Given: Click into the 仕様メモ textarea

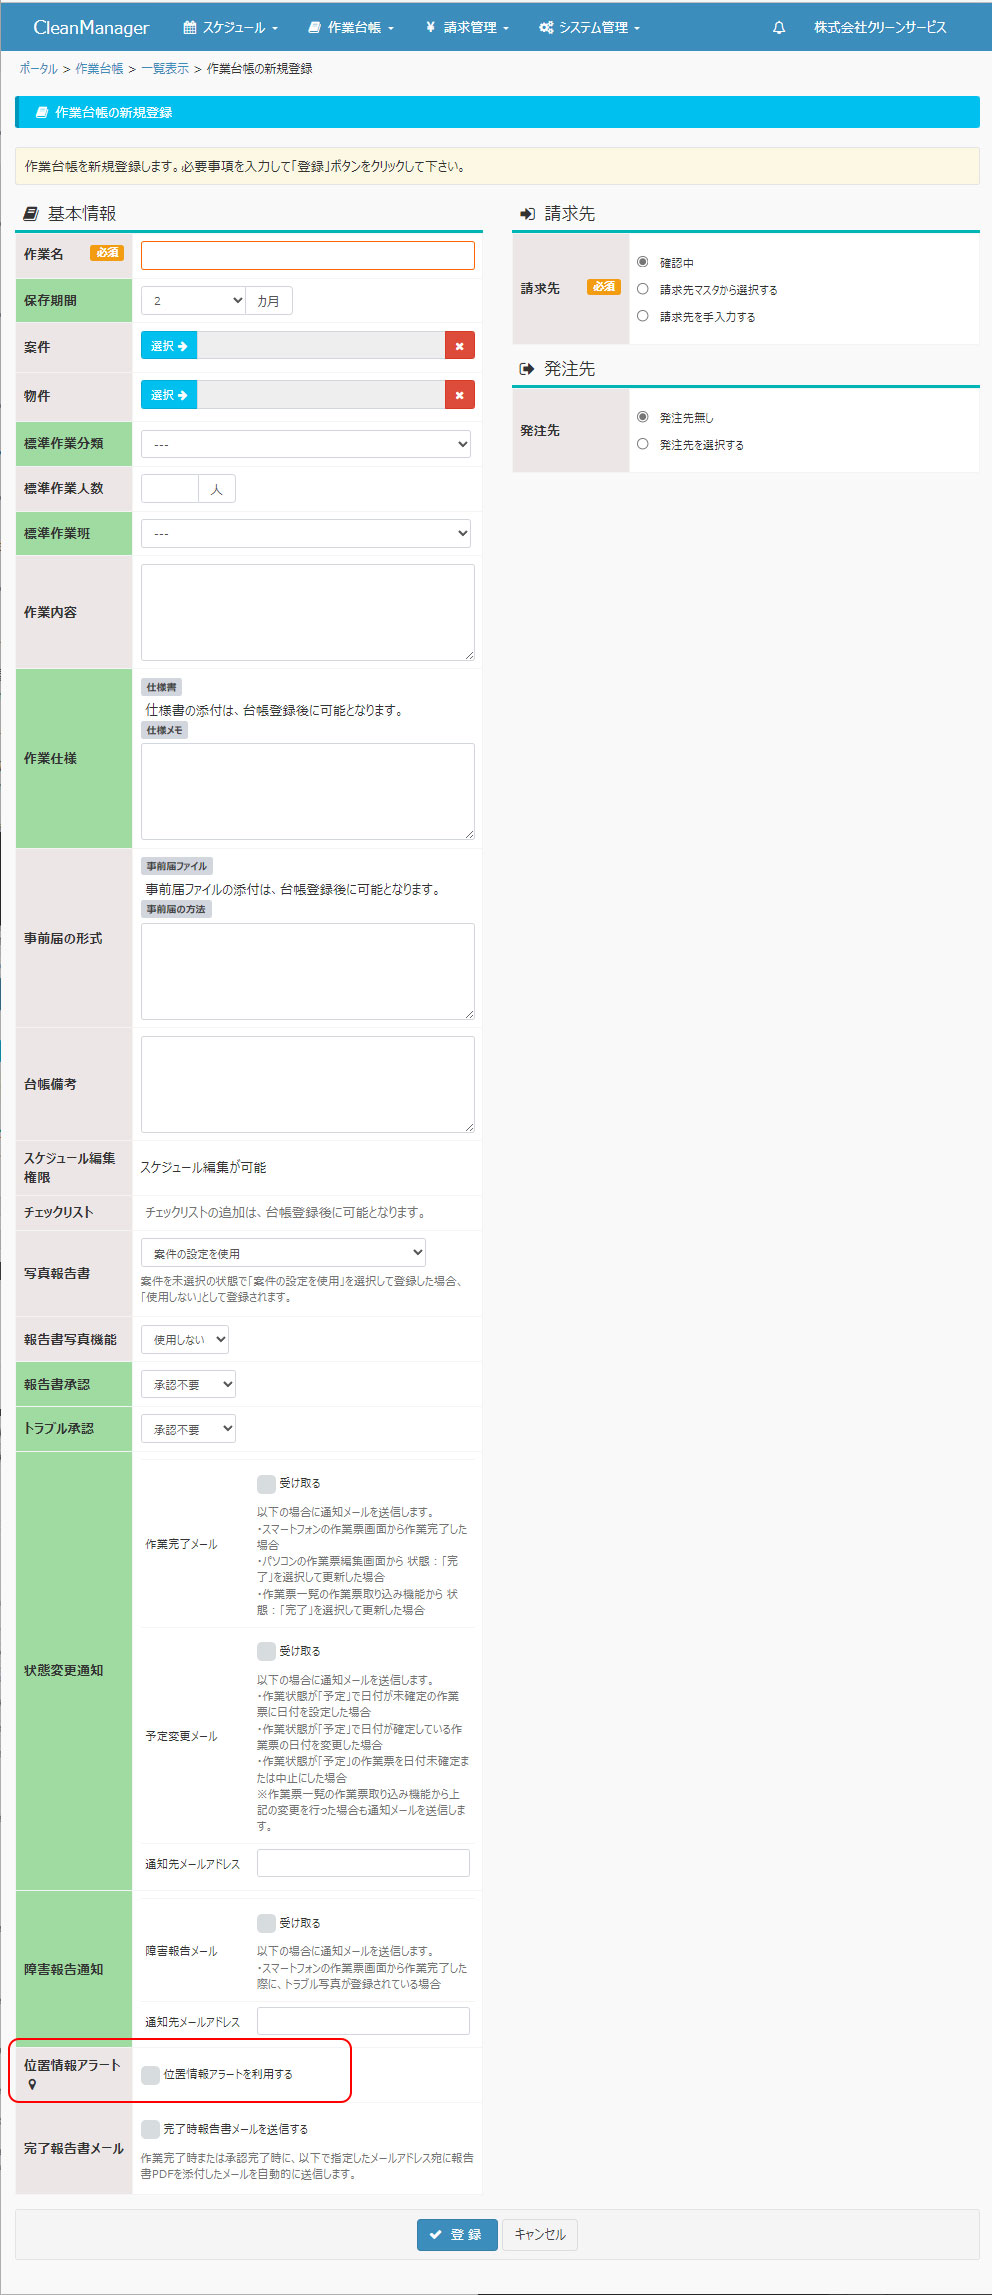Looking at the screenshot, I should click(308, 791).
